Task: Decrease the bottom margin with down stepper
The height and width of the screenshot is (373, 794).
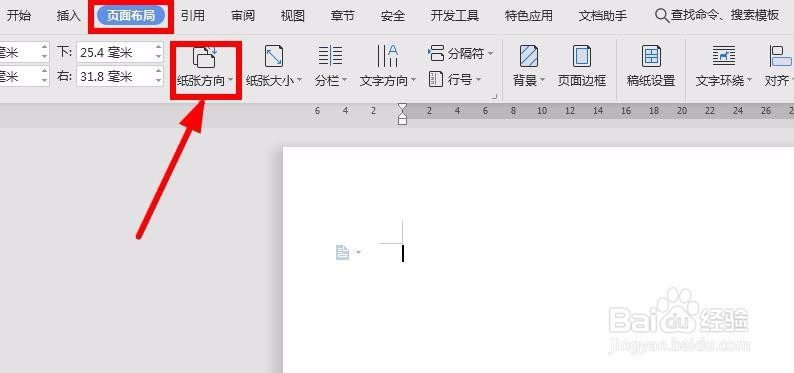Action: [159, 56]
